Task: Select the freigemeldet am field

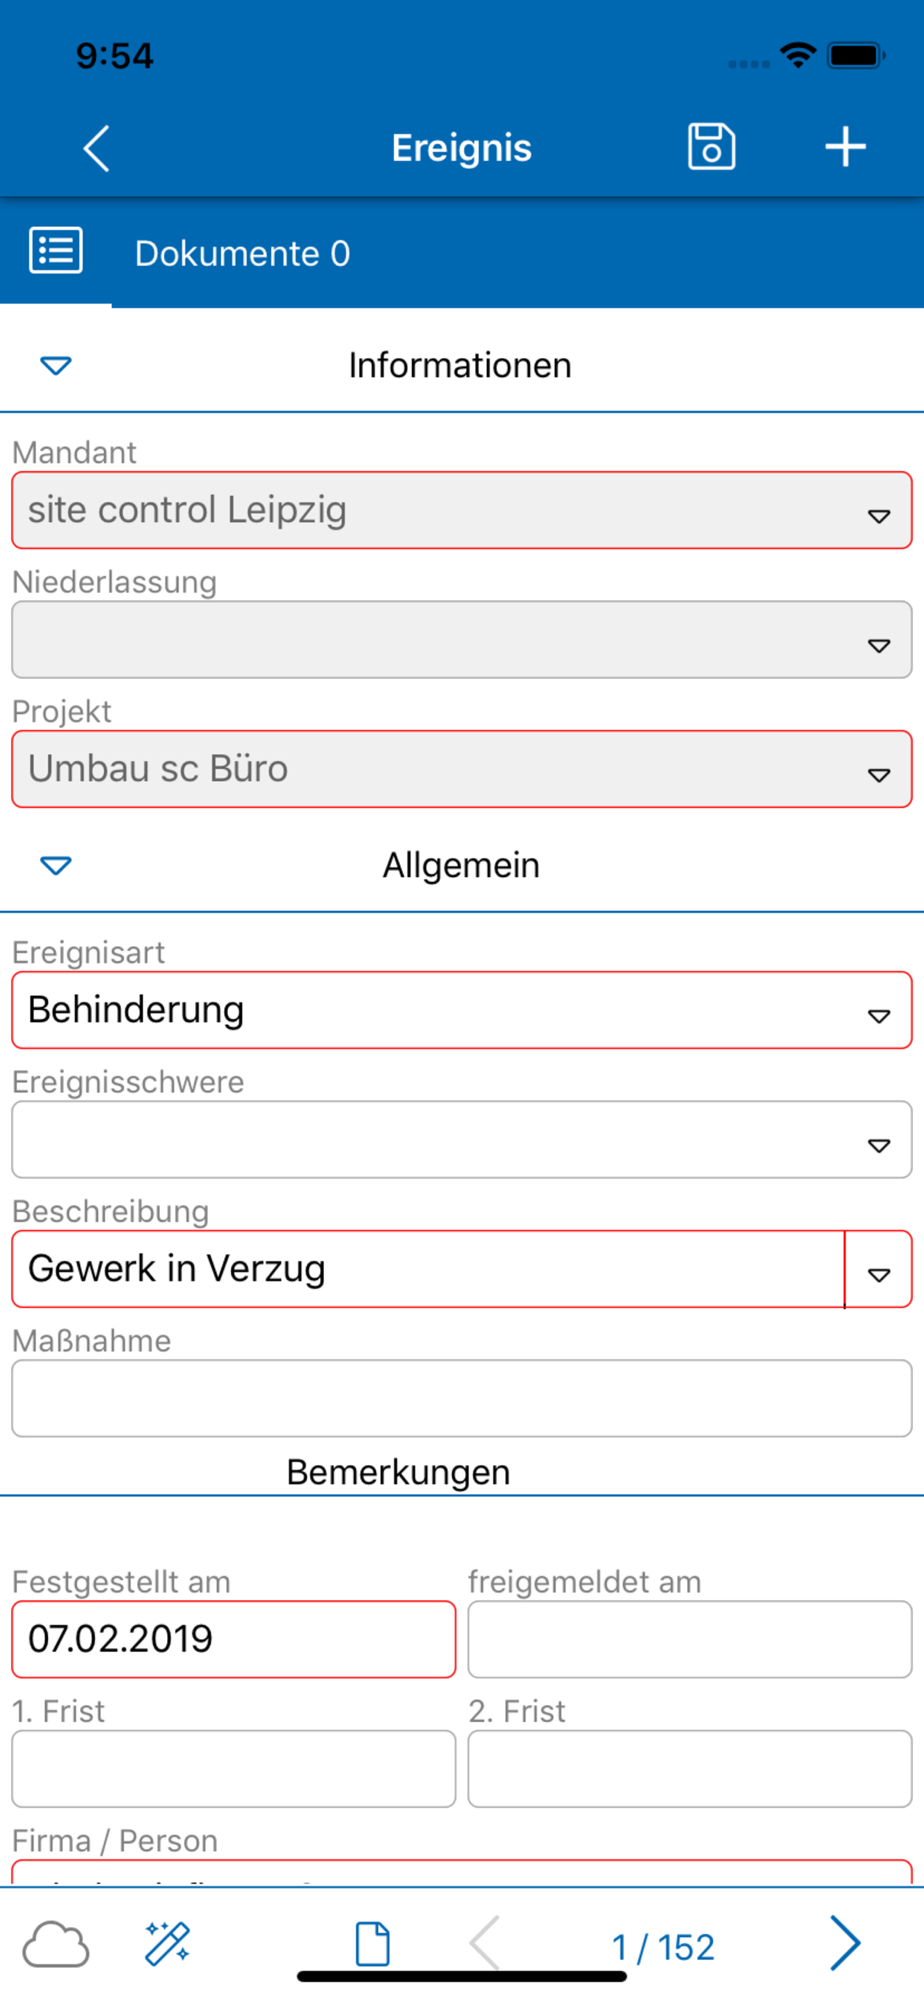Action: coord(690,1639)
